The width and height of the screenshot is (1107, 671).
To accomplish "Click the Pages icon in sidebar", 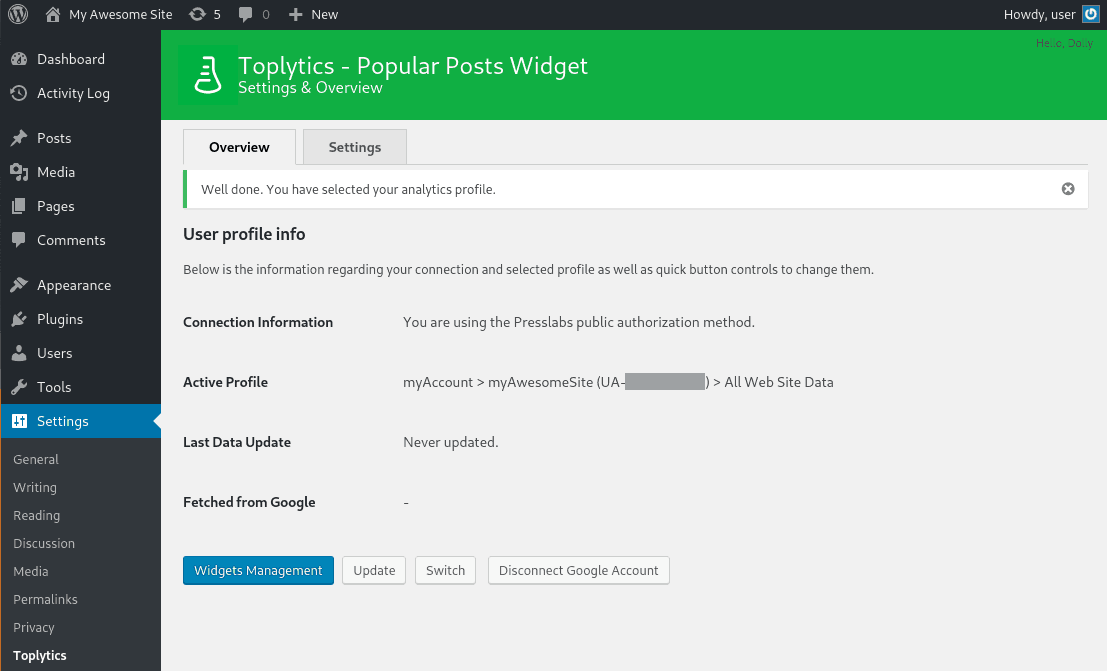I will [19, 206].
